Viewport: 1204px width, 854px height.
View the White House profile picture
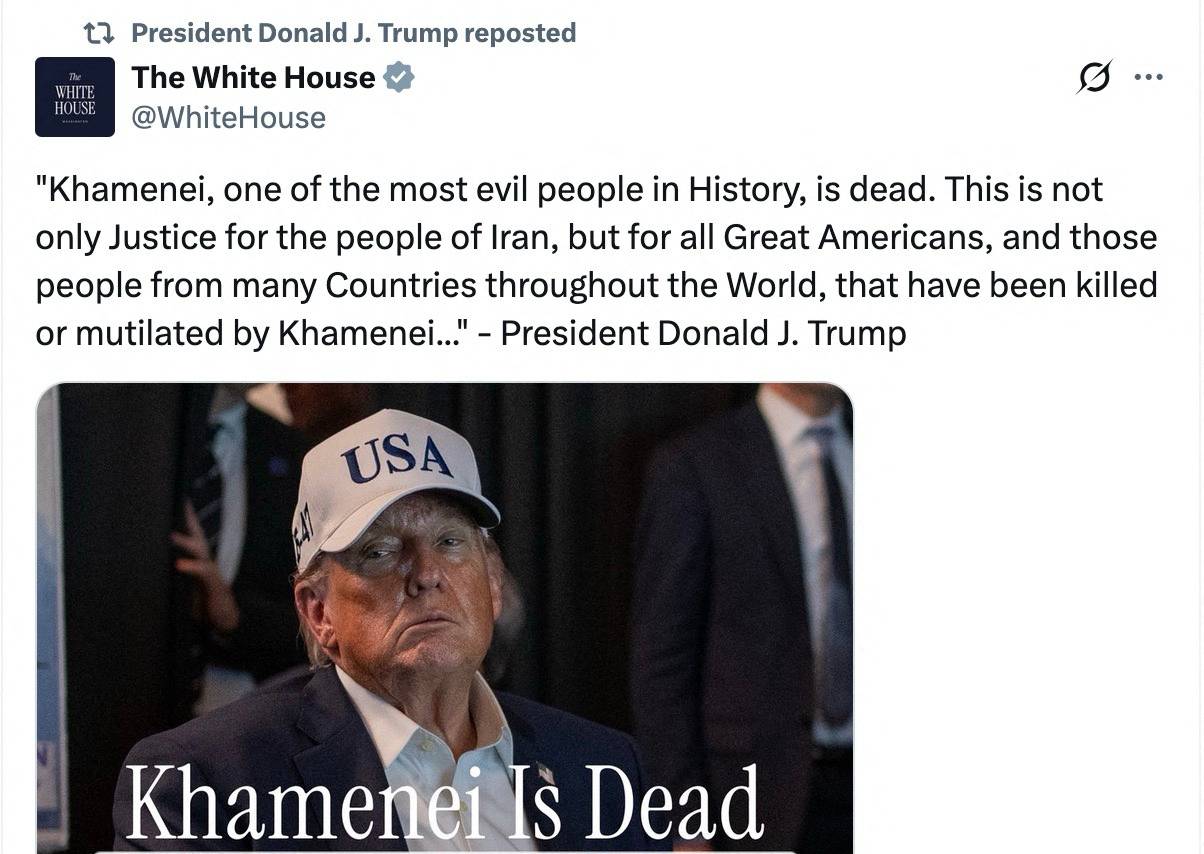point(75,96)
